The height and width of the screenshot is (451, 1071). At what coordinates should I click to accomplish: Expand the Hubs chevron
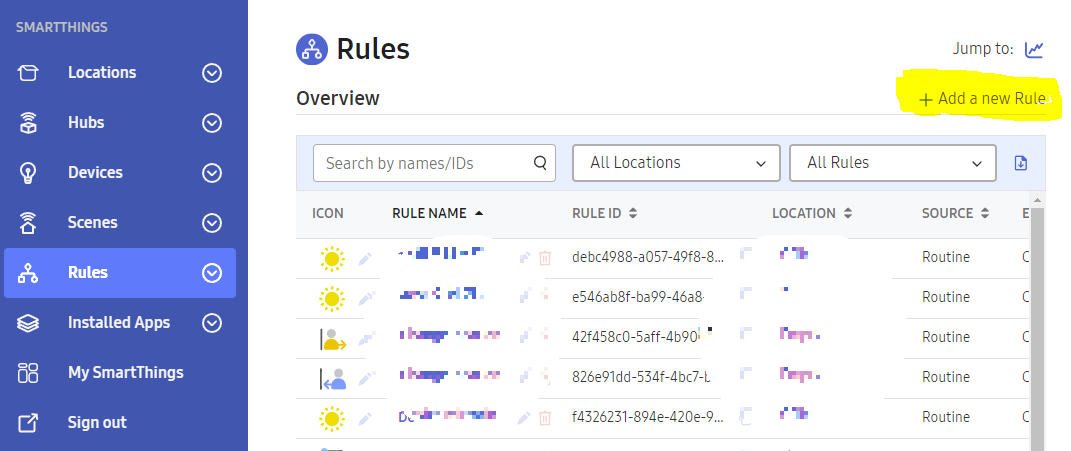pyautogui.click(x=212, y=122)
